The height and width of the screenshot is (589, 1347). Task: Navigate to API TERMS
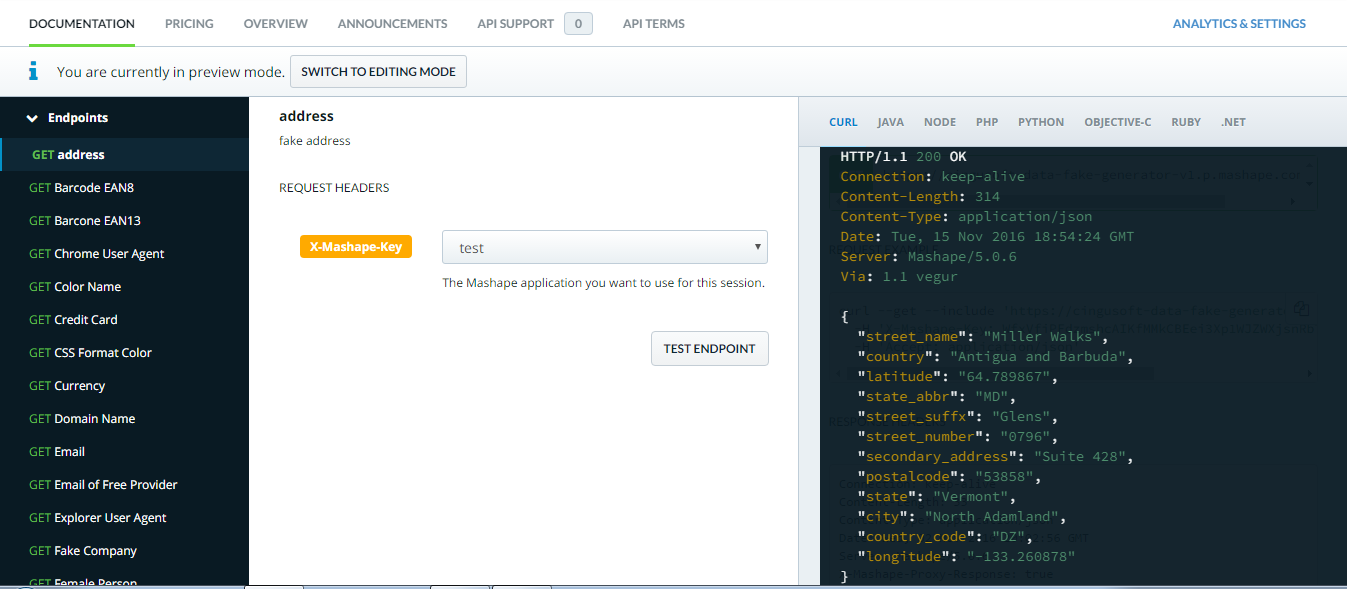click(x=652, y=23)
